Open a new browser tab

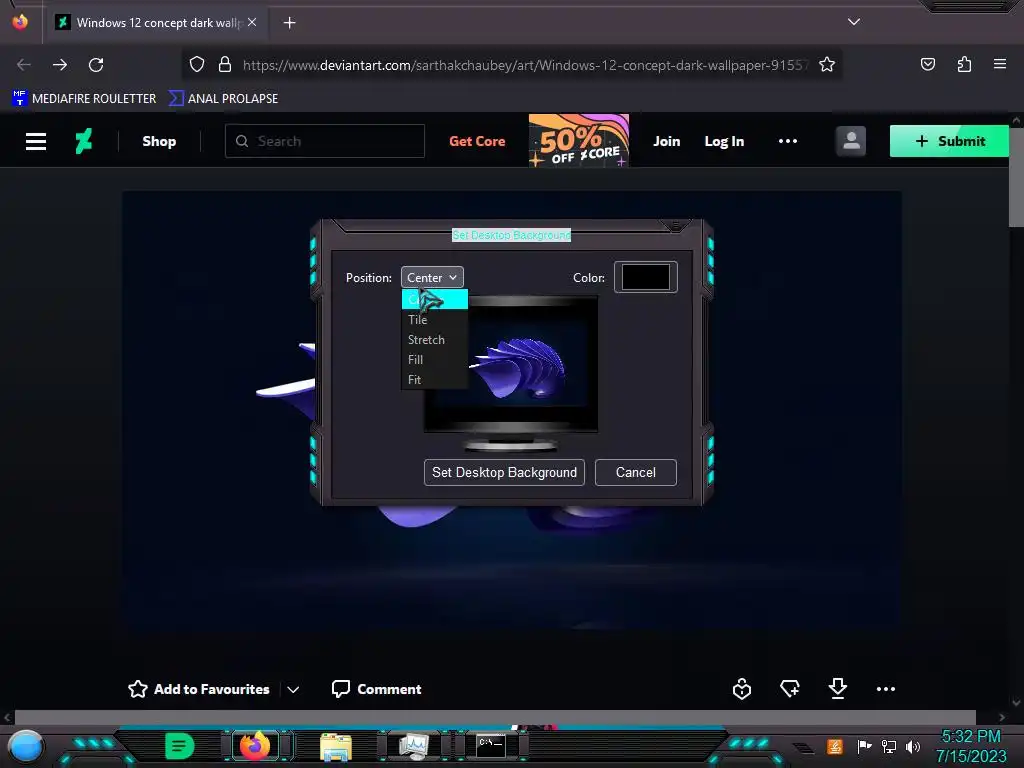pos(289,23)
